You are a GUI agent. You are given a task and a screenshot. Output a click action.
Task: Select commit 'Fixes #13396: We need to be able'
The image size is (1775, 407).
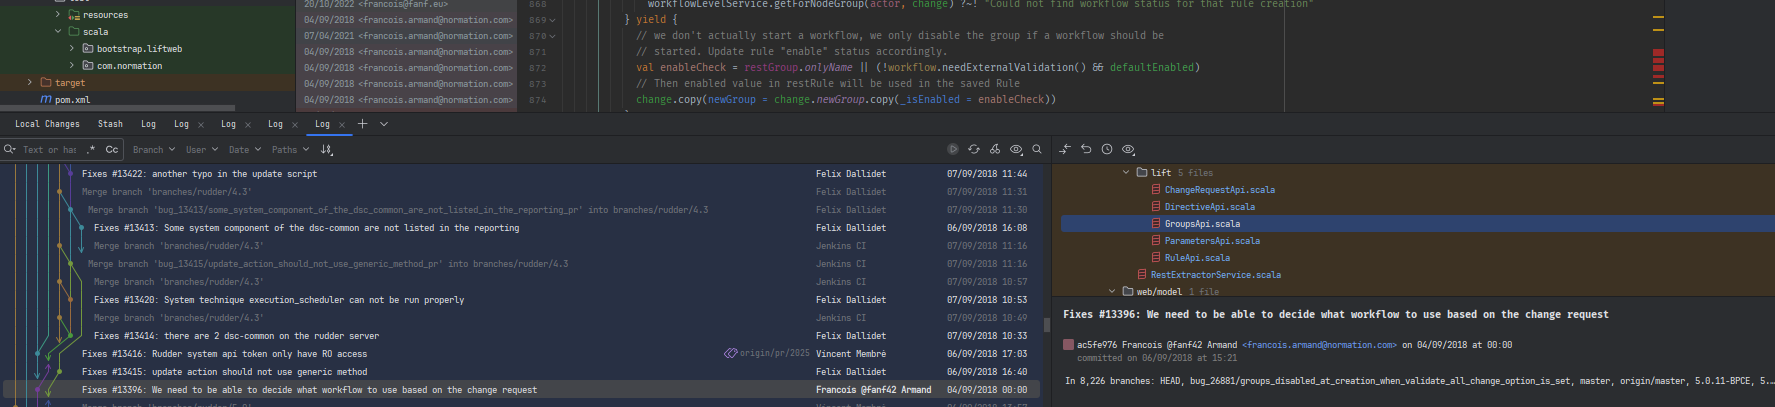tap(309, 390)
